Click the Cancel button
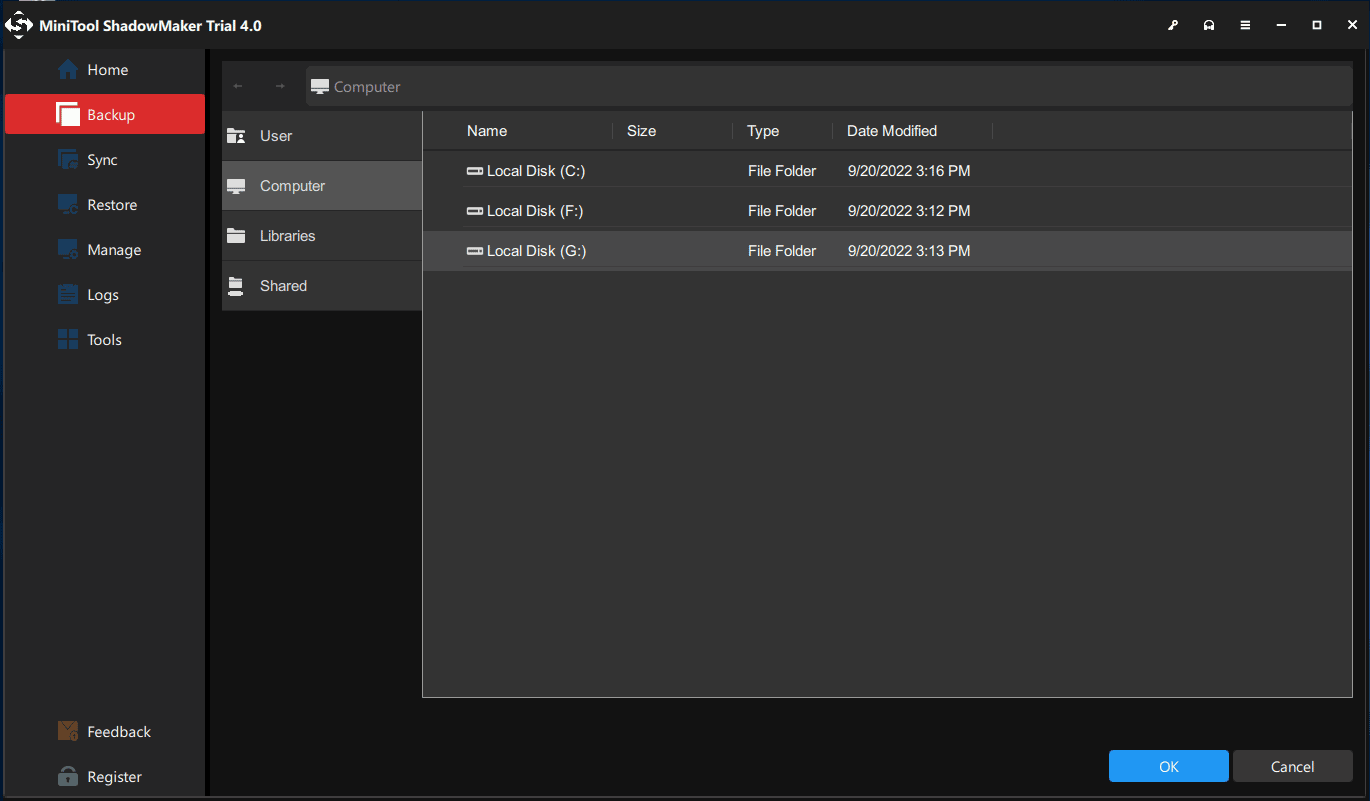1370x801 pixels. [1293, 766]
